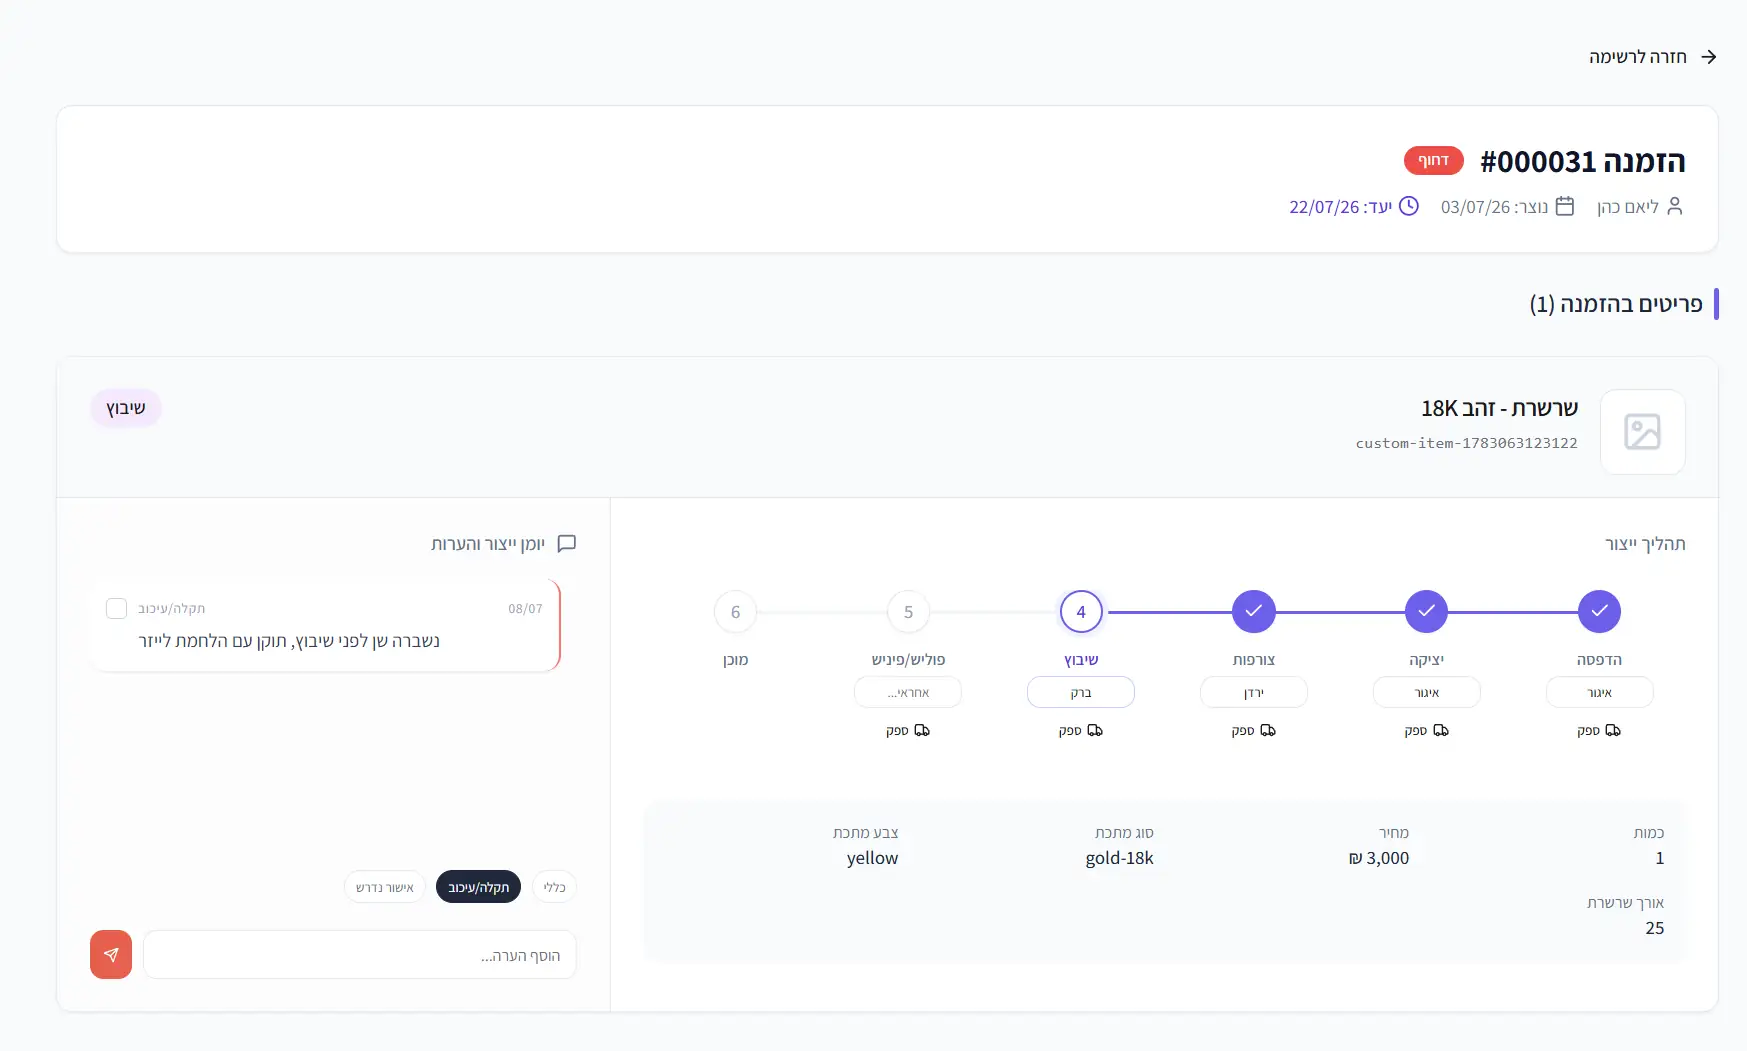This screenshot has width=1747, height=1051.
Task: Select step 6 מוכן circle
Action: [x=735, y=611]
